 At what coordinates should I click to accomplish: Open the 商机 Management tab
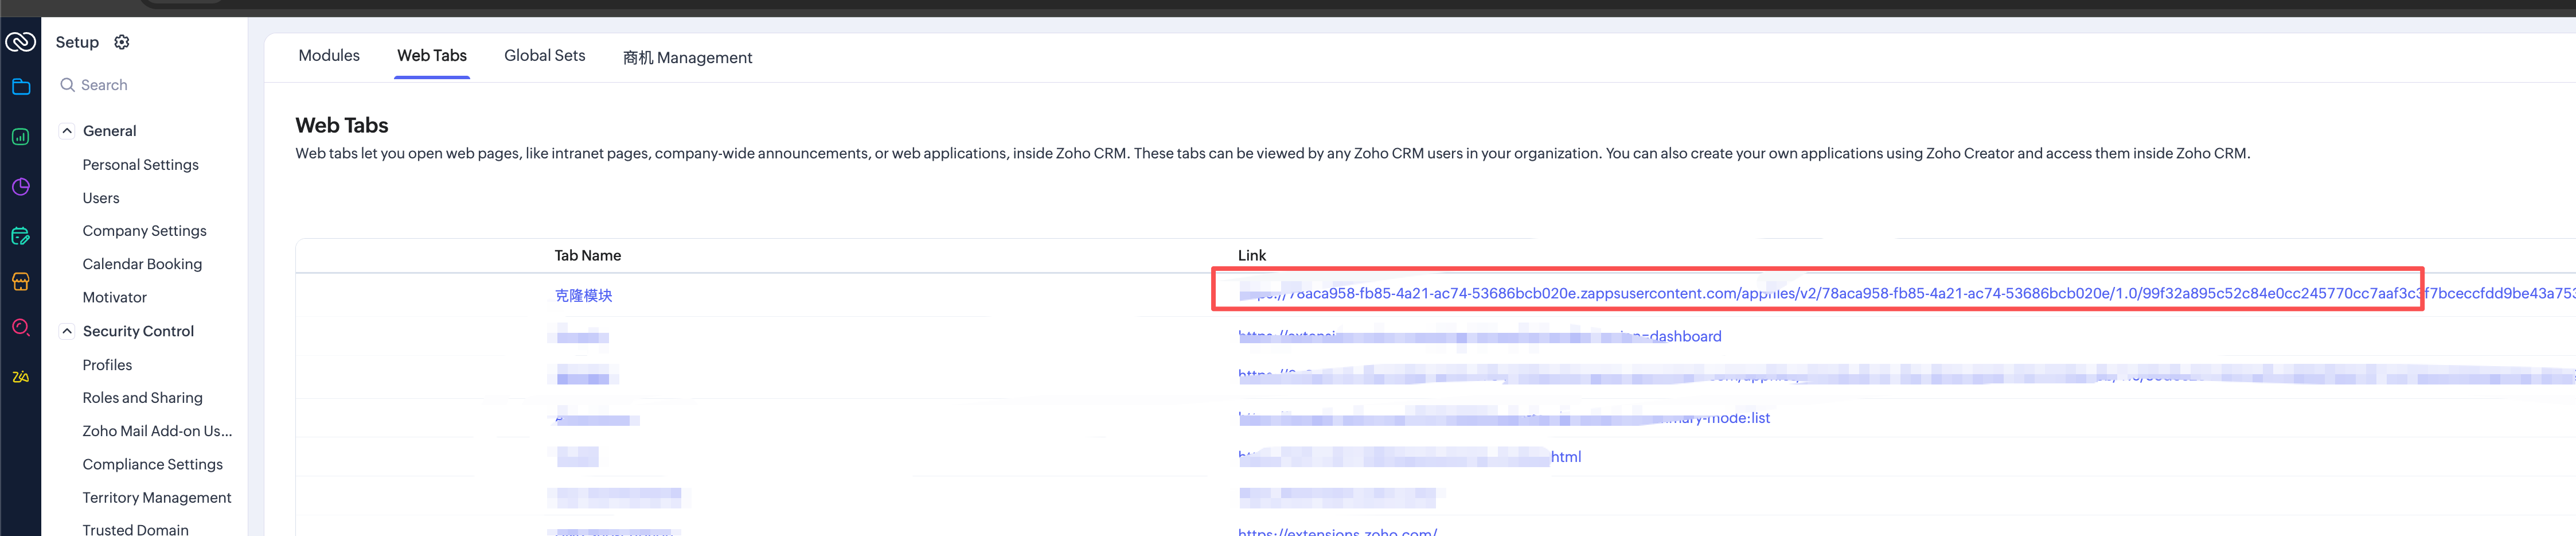pyautogui.click(x=687, y=58)
